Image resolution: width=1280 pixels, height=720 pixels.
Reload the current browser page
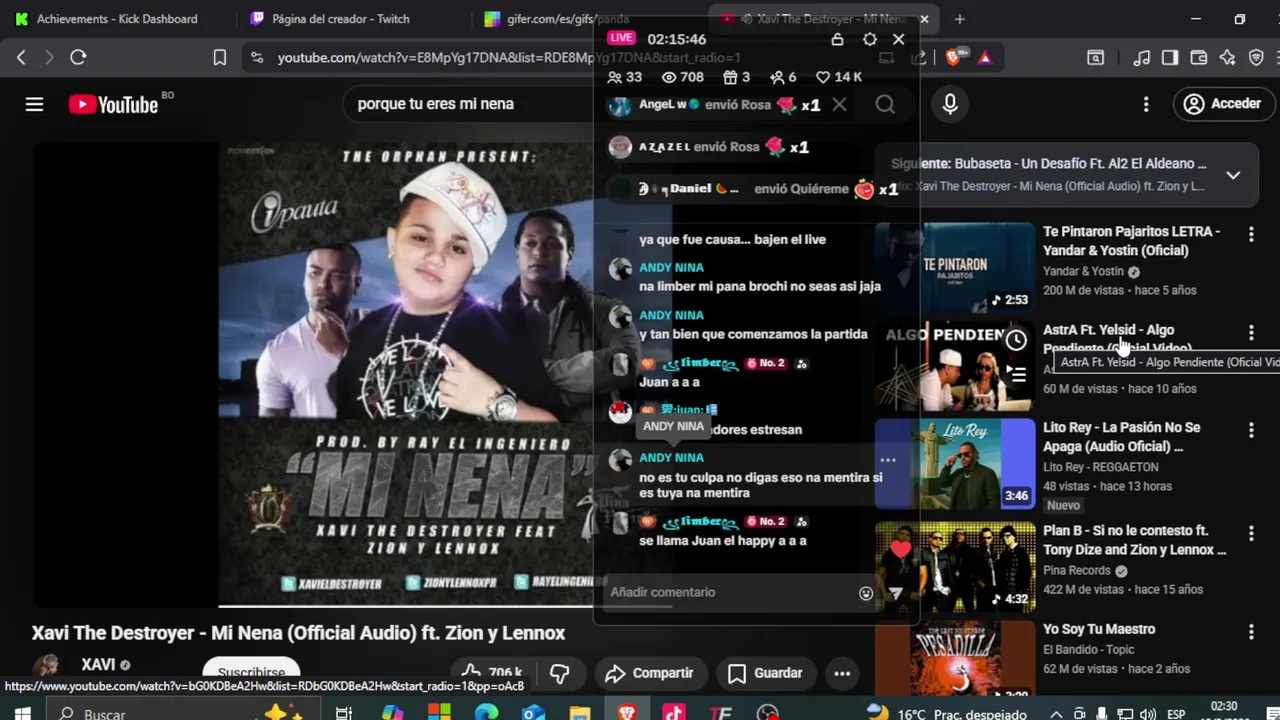pyautogui.click(x=78, y=58)
